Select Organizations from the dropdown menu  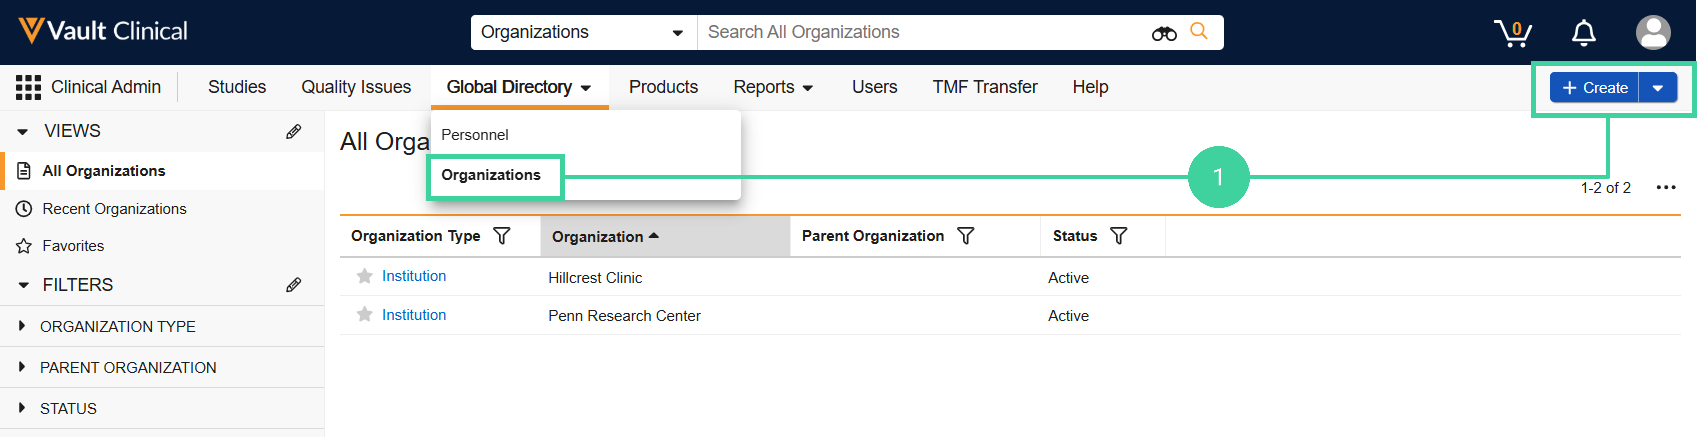(491, 175)
